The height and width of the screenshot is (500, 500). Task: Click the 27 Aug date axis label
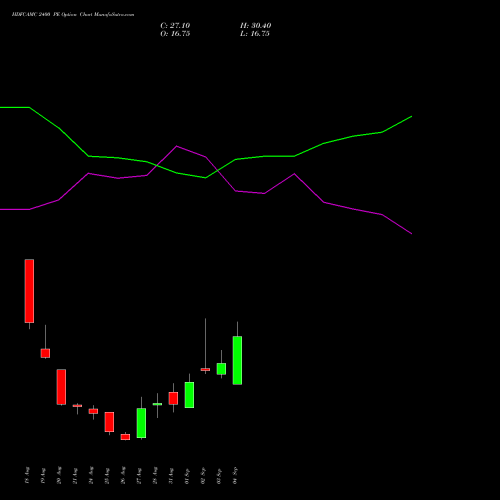click(x=139, y=475)
